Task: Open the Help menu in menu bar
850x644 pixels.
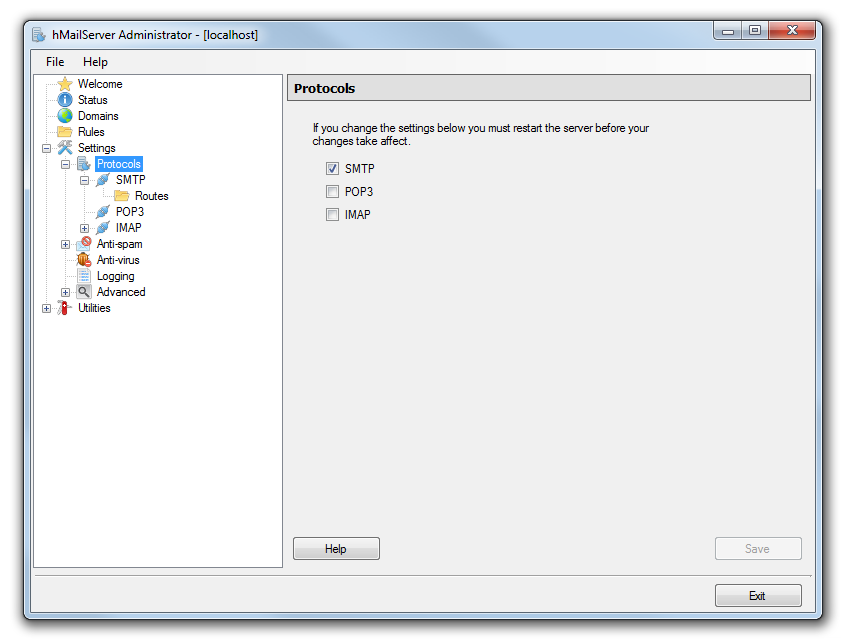Action: pyautogui.click(x=95, y=62)
